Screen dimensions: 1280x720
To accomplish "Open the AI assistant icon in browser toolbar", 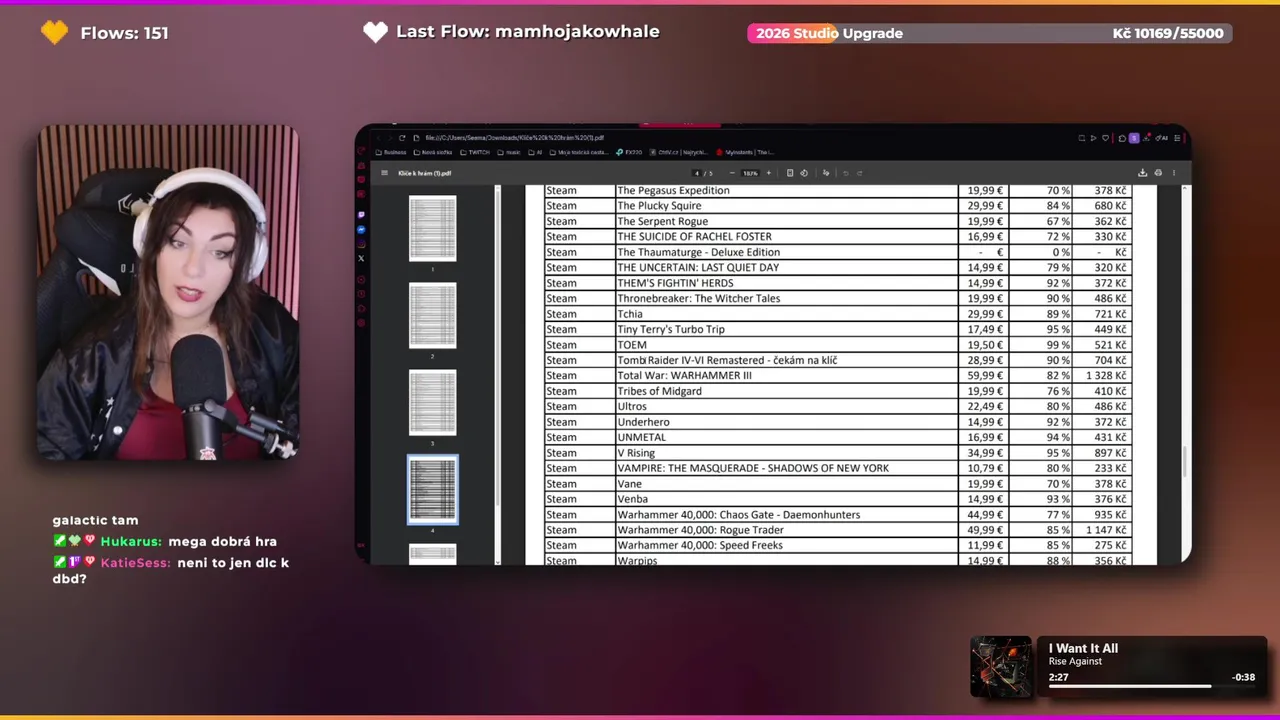I will tap(1162, 138).
